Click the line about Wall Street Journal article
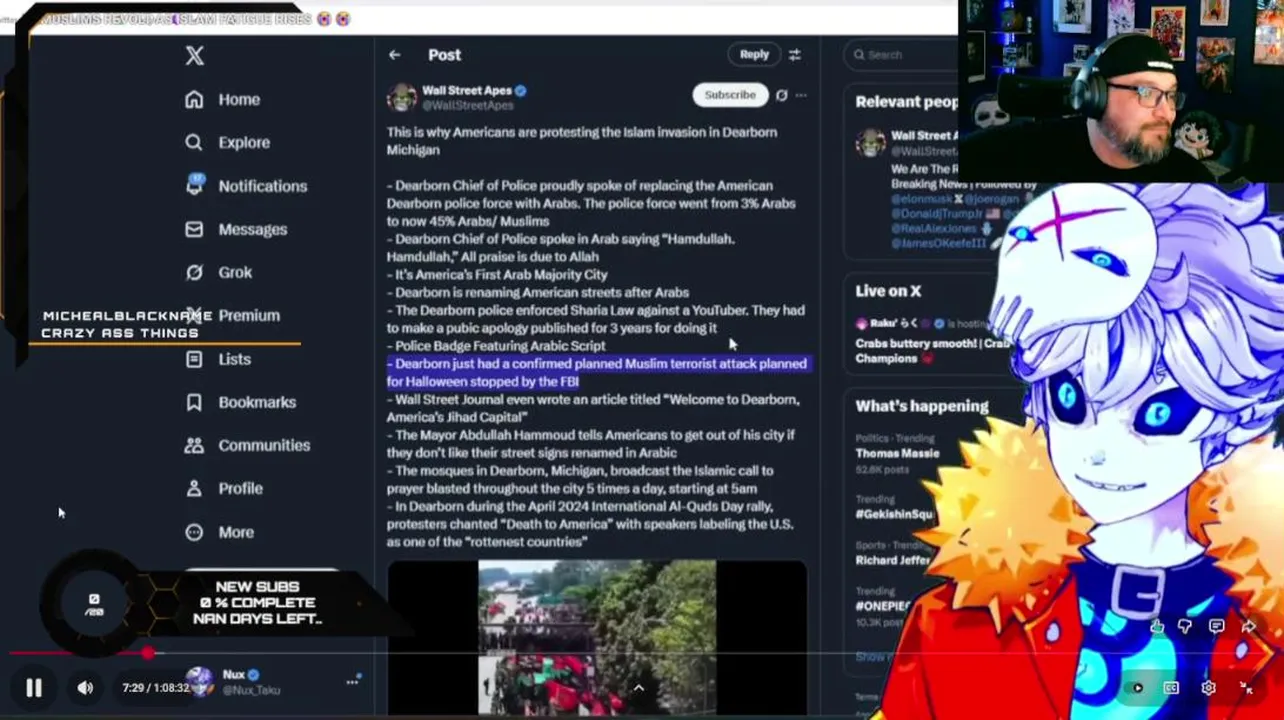 click(x=593, y=408)
